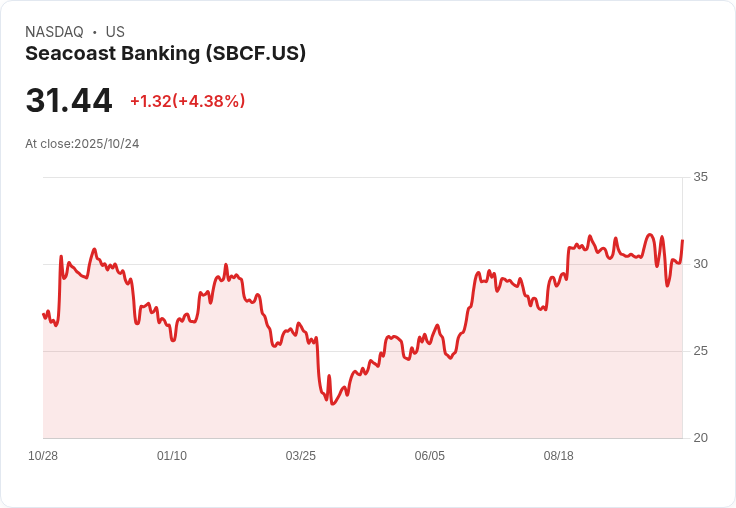Click the 31.44 current price
This screenshot has width=736, height=508.
point(69,101)
